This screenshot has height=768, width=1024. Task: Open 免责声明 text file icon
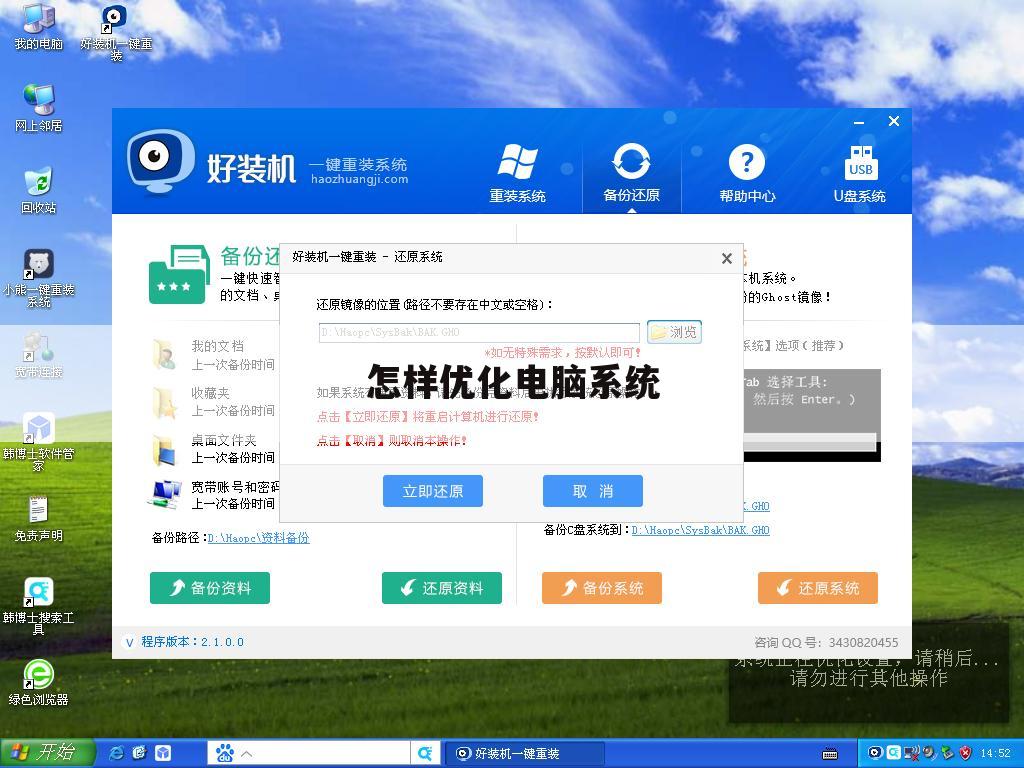coord(39,519)
